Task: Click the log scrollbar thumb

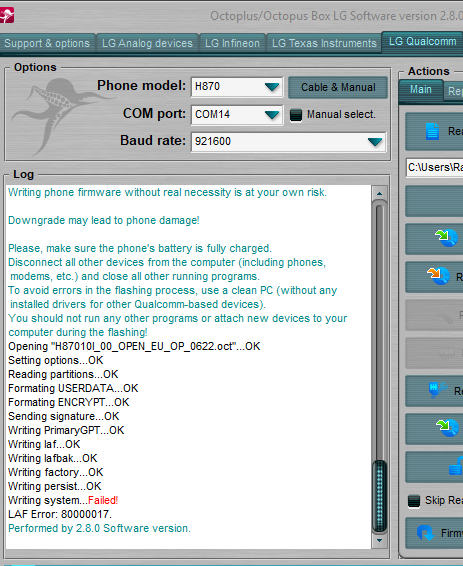Action: pyautogui.click(x=379, y=495)
